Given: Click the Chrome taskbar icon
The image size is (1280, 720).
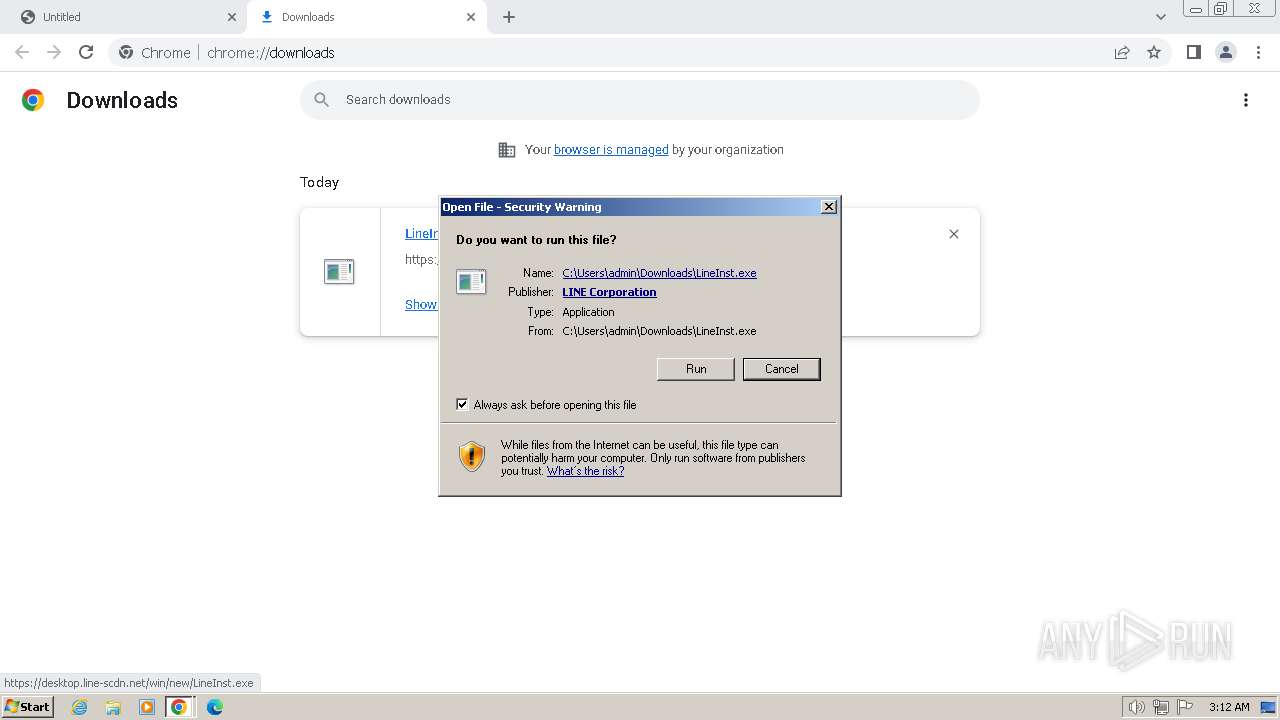Looking at the screenshot, I should coord(179,707).
